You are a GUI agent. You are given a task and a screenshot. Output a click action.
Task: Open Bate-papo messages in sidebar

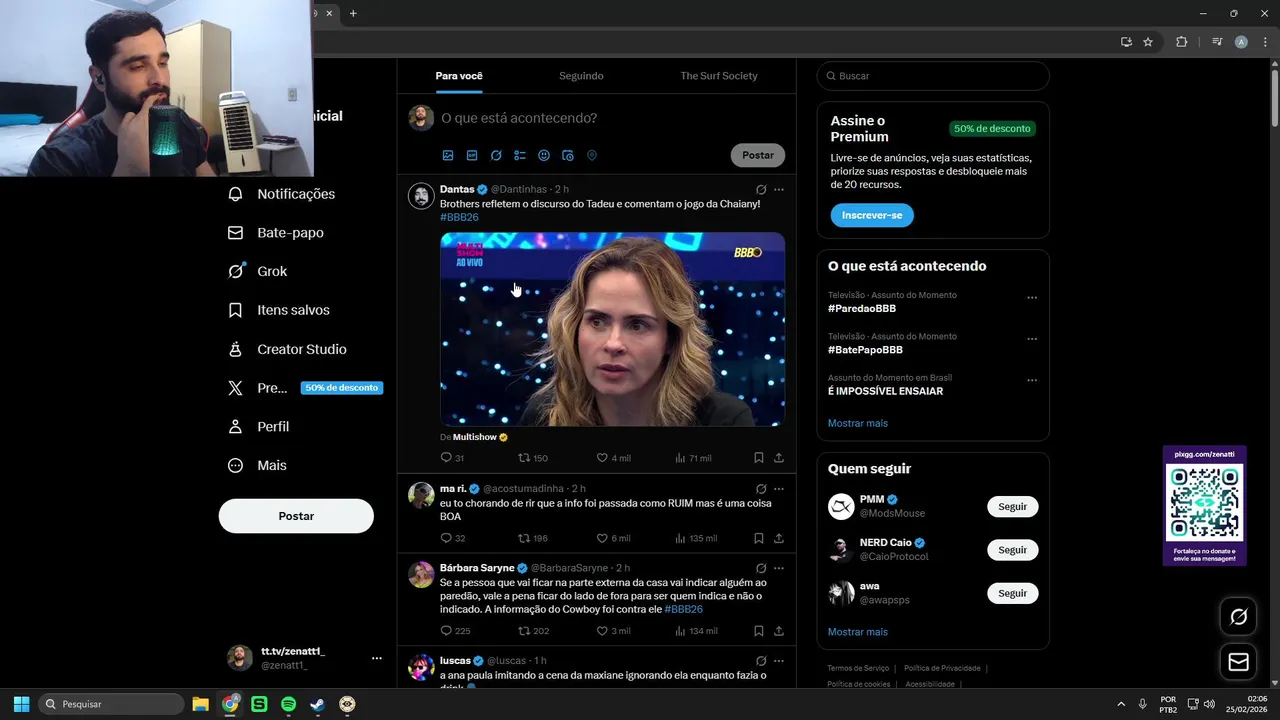(x=276, y=233)
